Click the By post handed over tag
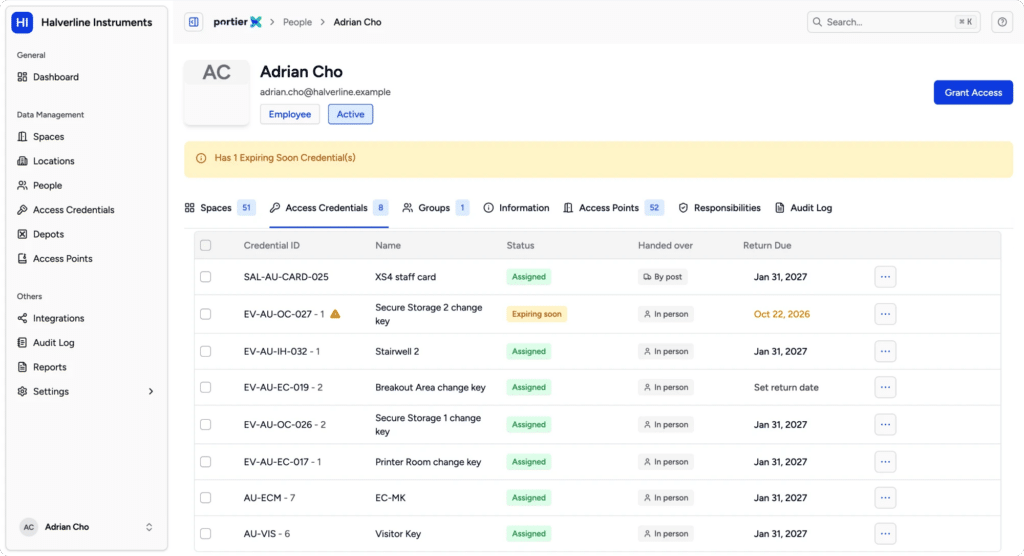The width and height of the screenshot is (1024, 556). pos(663,277)
